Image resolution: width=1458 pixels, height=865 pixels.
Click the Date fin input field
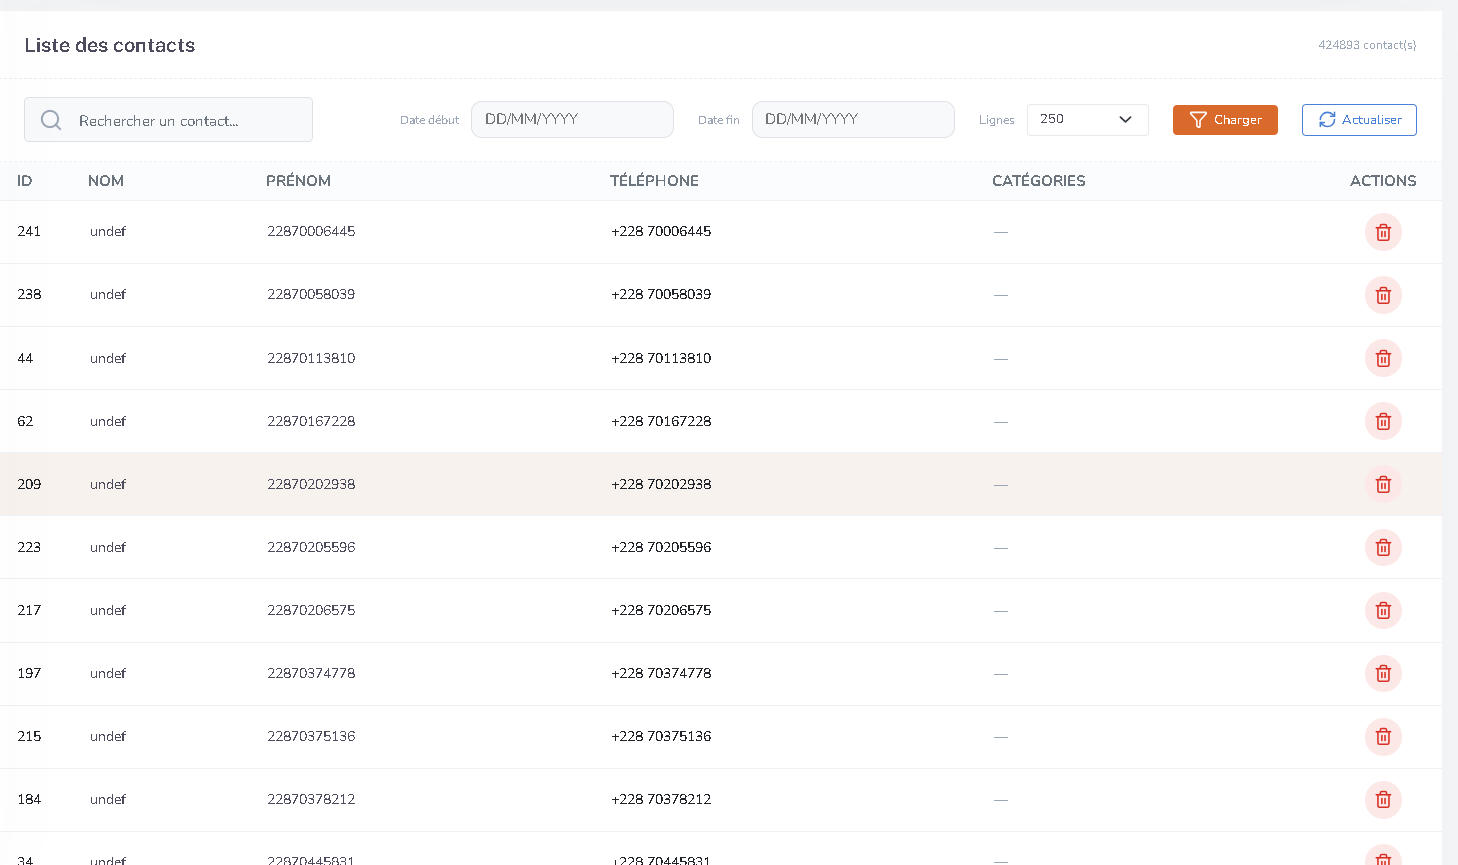point(853,119)
